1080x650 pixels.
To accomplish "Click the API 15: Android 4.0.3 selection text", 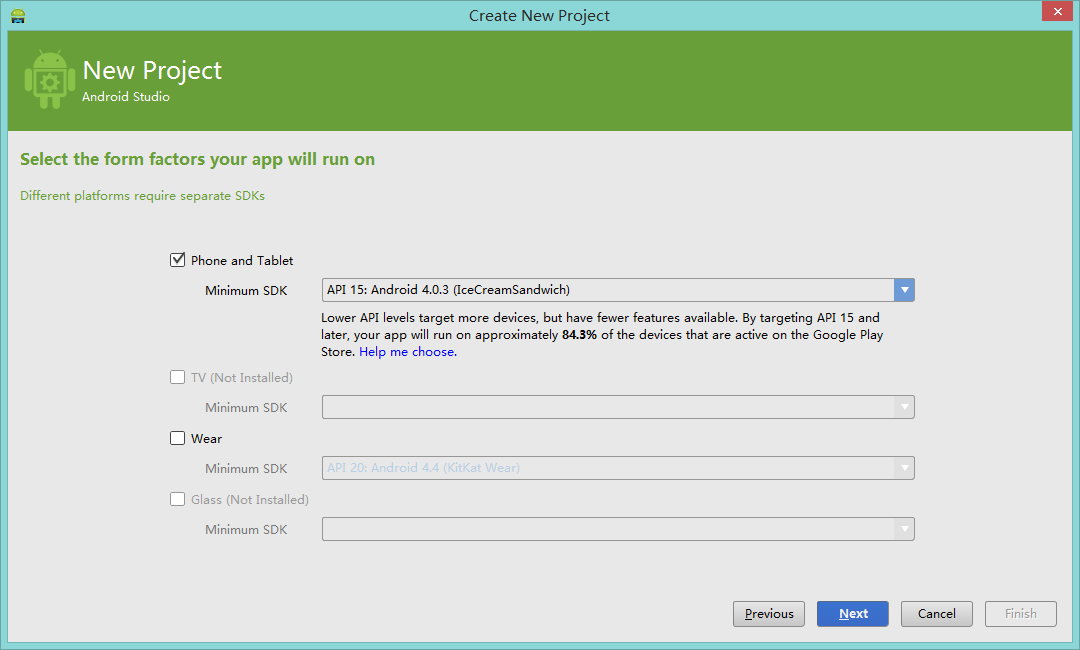I will [448, 290].
